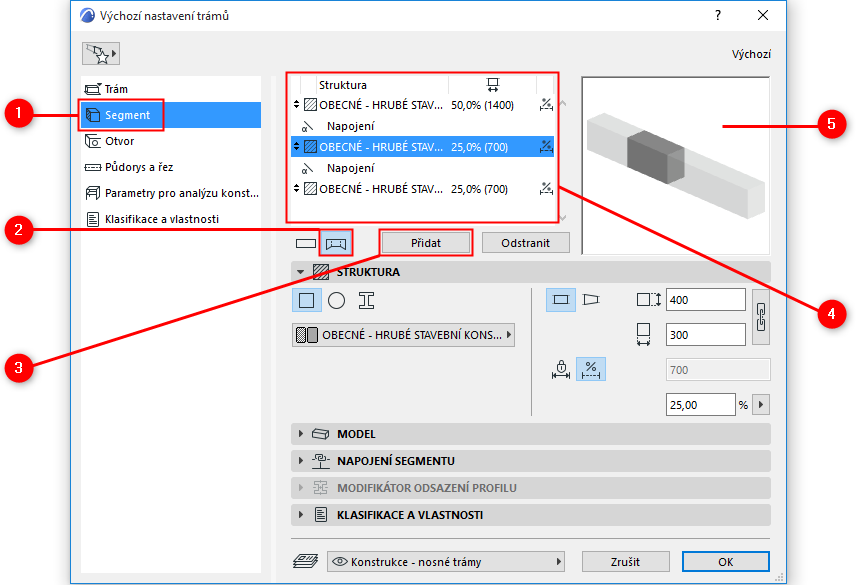The height and width of the screenshot is (585, 856).
Task: Open the arrow menu beside percent field
Action: 761,405
